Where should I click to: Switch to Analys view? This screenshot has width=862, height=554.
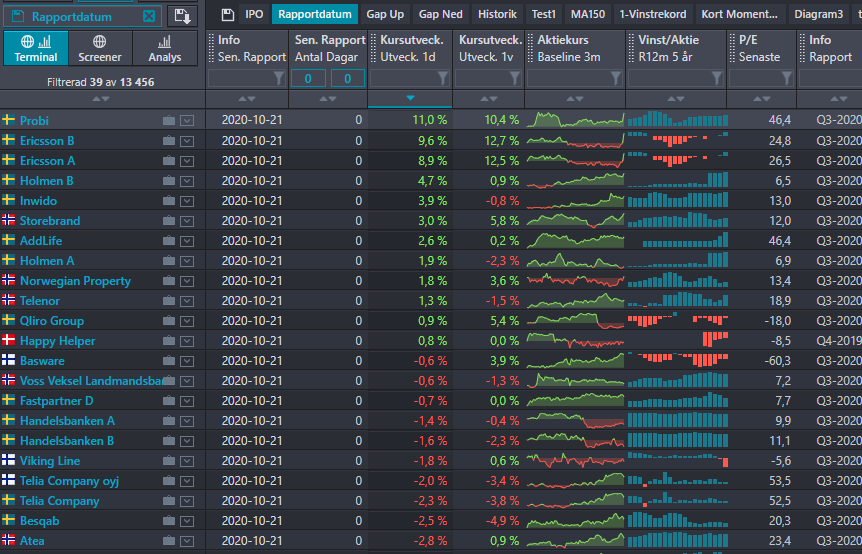coord(164,48)
